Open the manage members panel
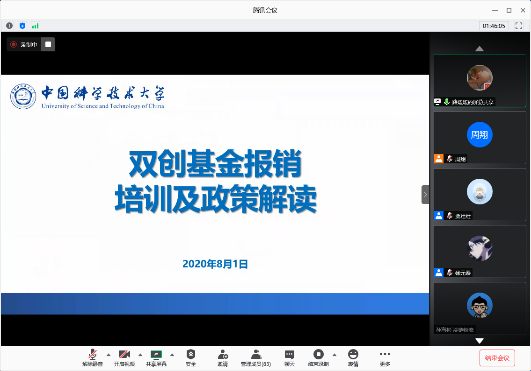 point(256,358)
